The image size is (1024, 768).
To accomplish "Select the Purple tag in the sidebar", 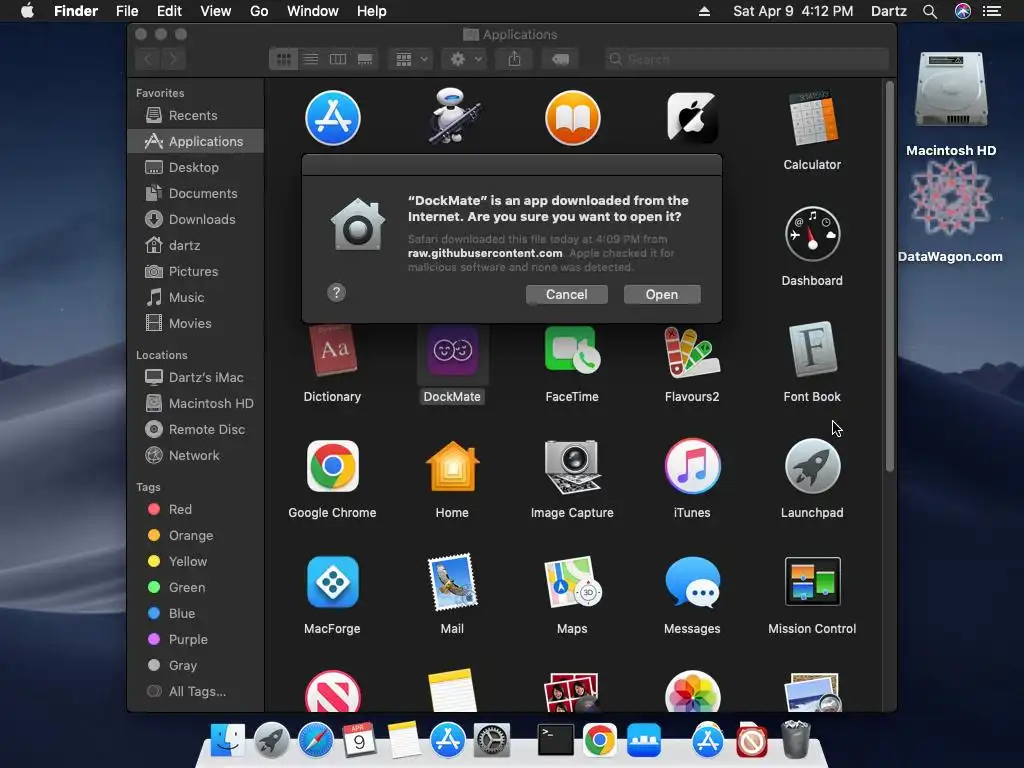I will [195, 640].
